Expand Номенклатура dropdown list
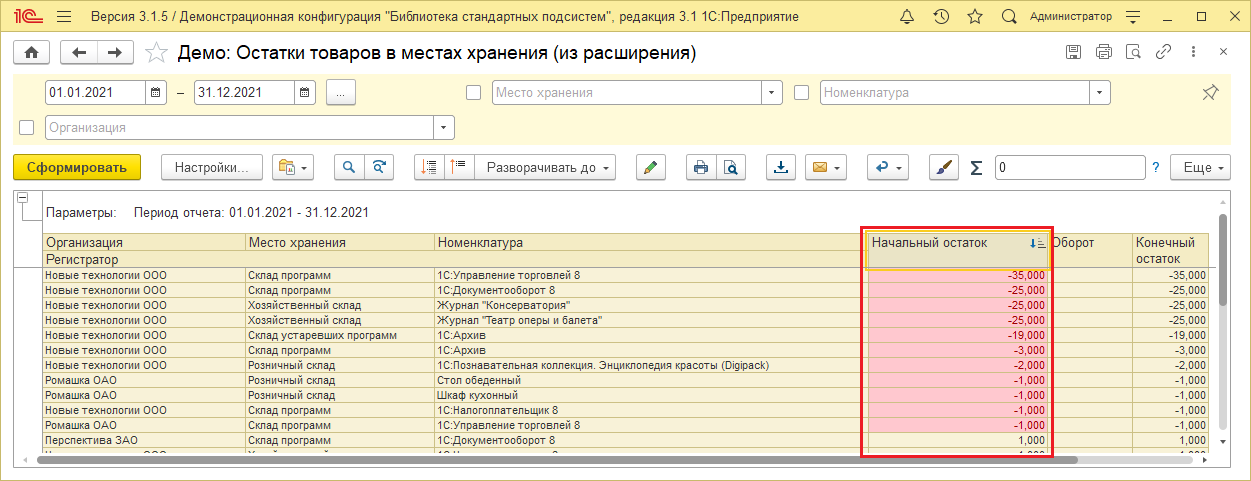The height and width of the screenshot is (481, 1251). pyautogui.click(x=1101, y=92)
